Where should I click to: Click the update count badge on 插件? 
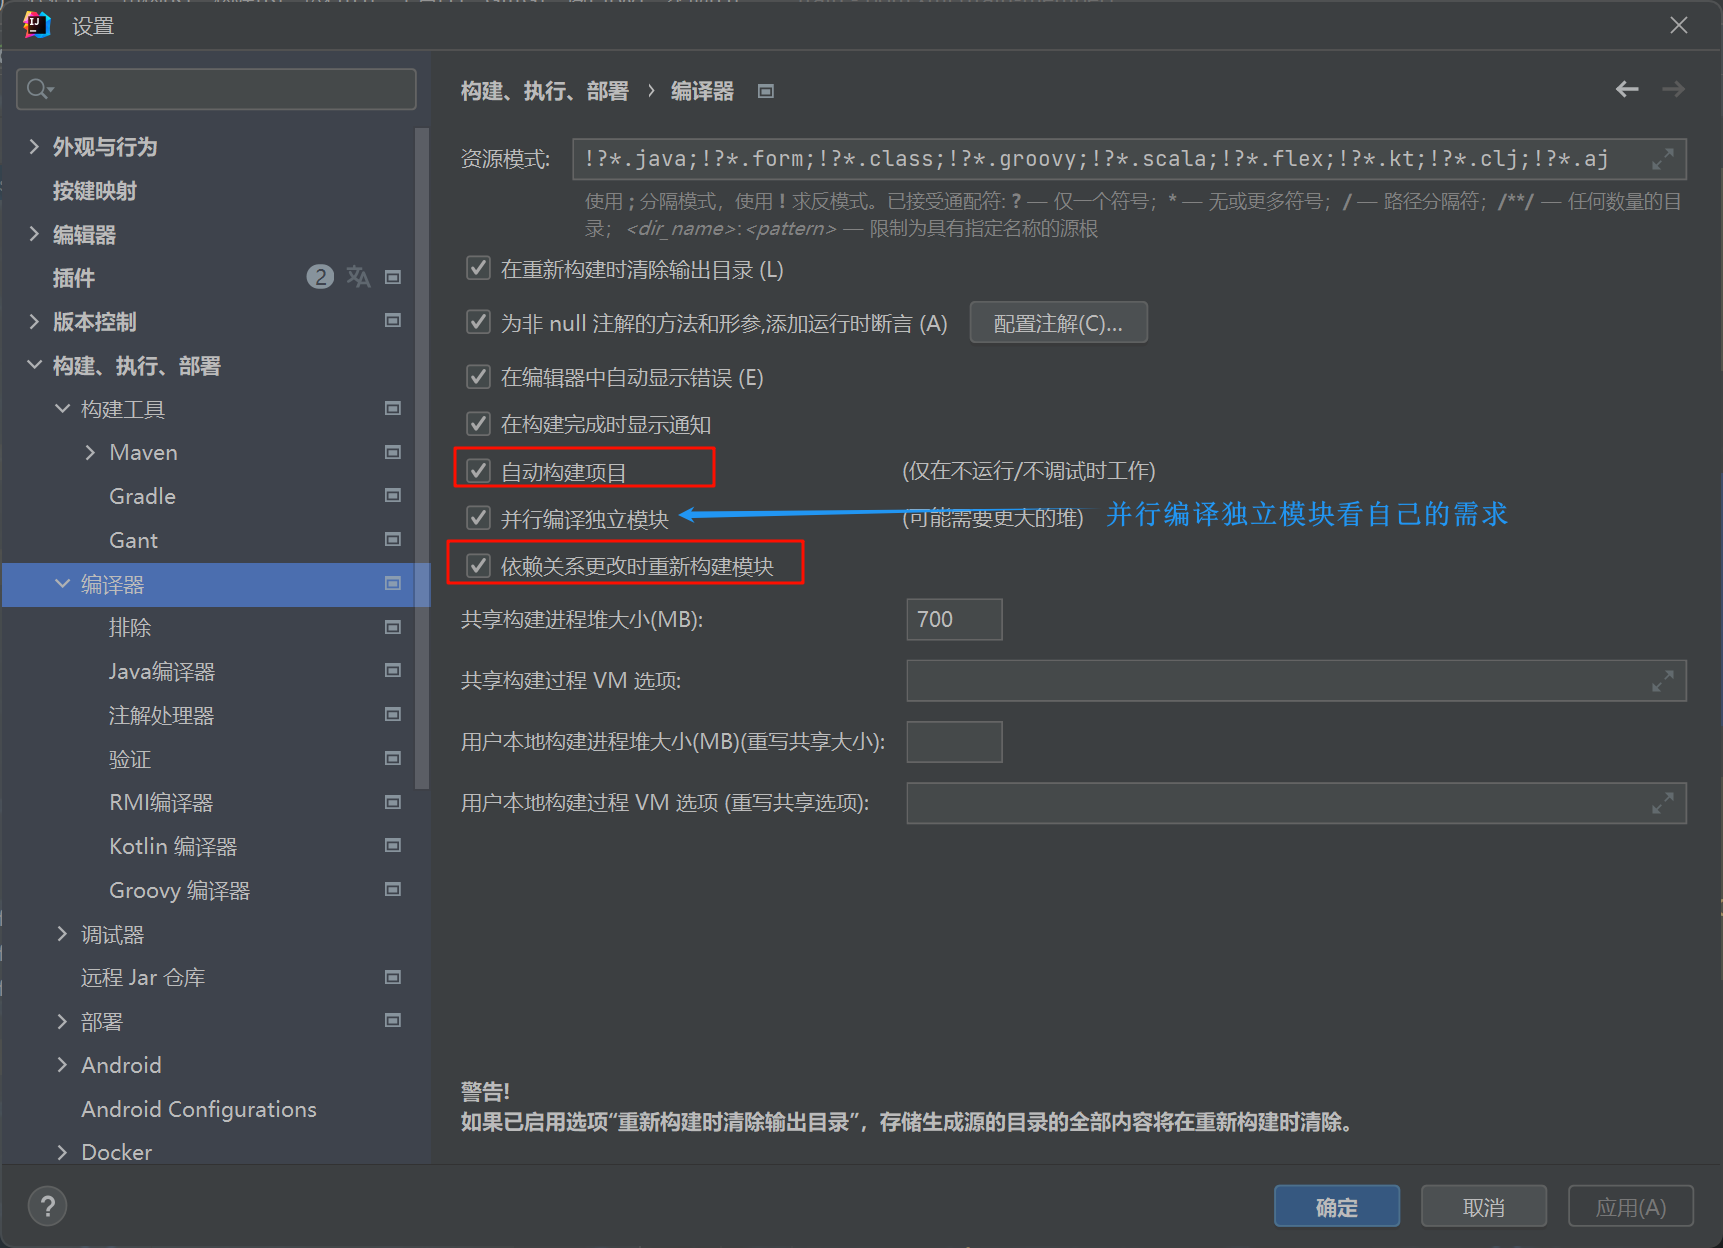[x=320, y=277]
